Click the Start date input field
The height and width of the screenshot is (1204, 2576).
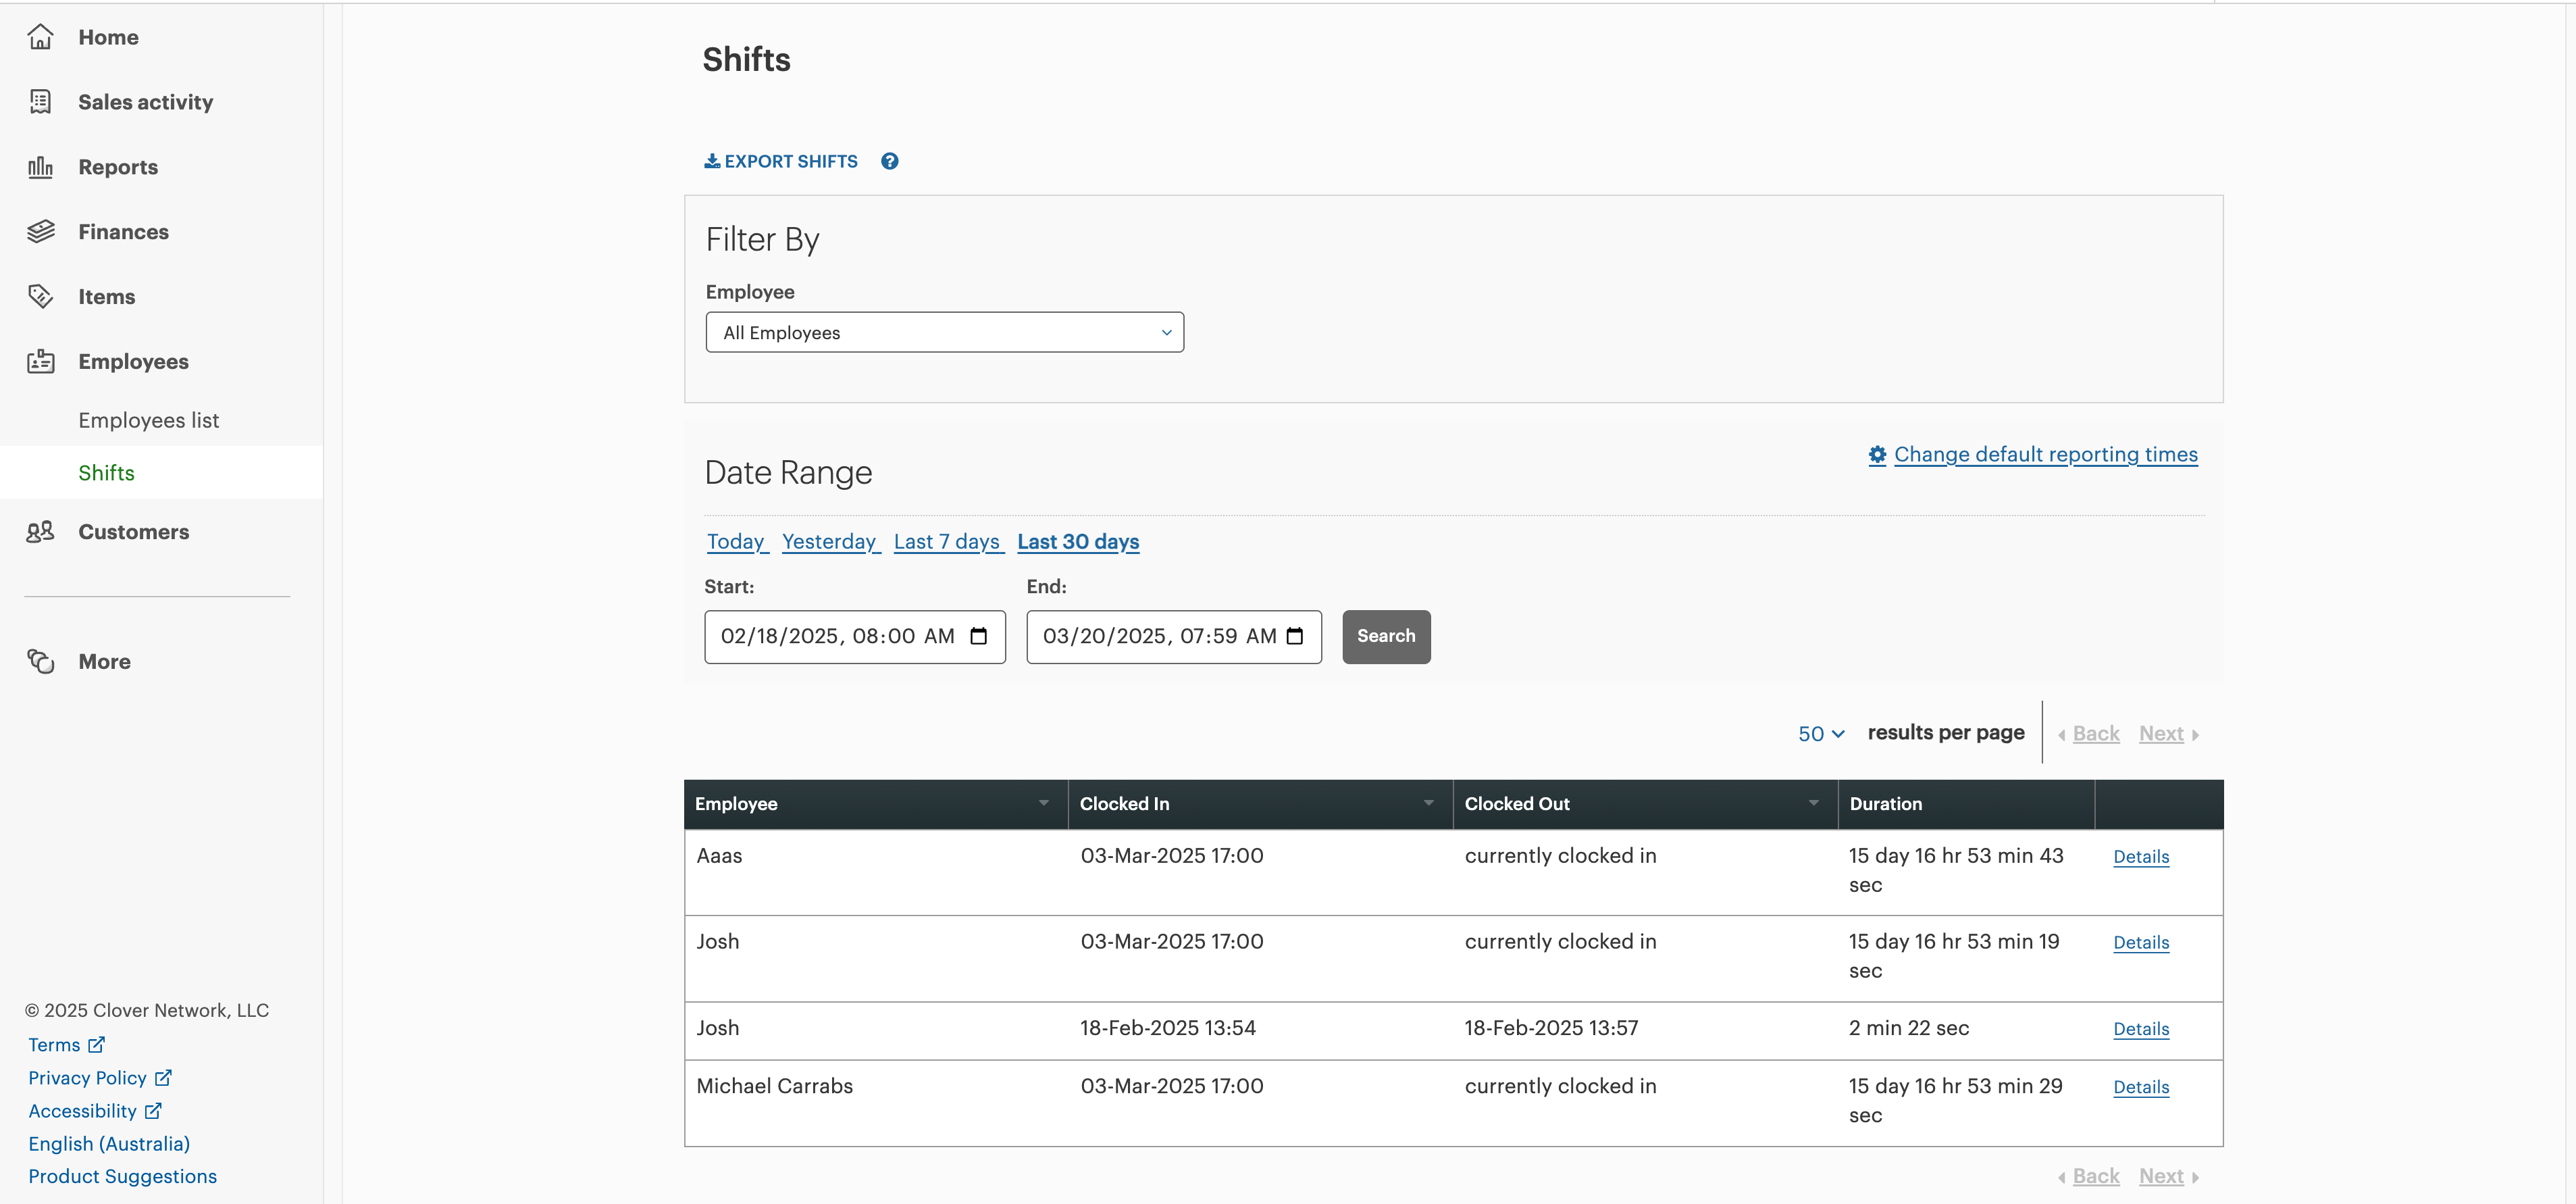[x=836, y=636]
